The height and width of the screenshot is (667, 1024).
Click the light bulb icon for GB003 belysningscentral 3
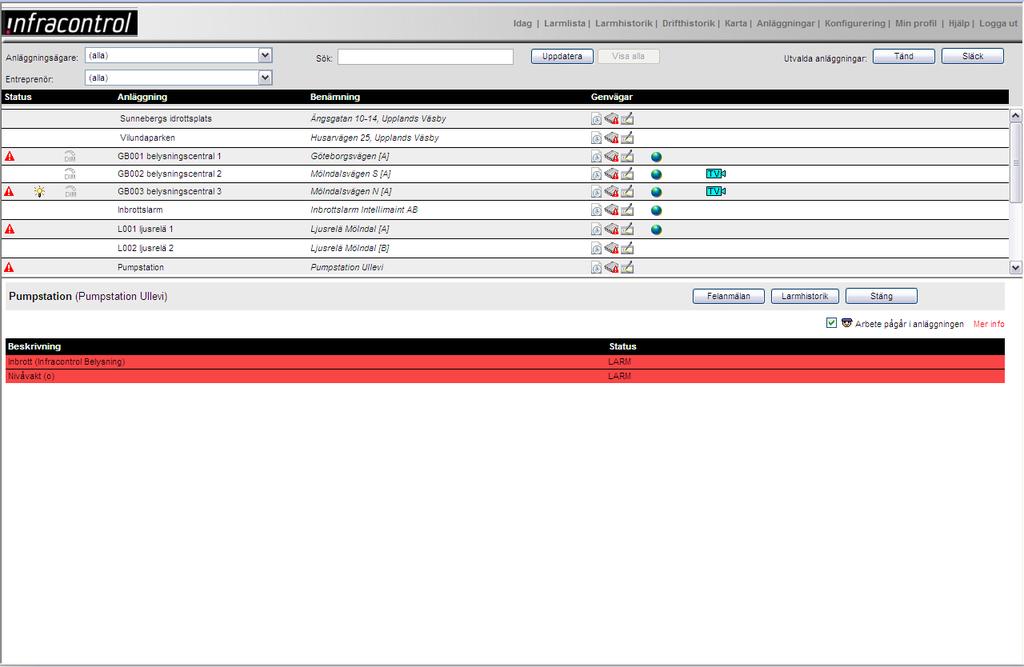(x=40, y=191)
